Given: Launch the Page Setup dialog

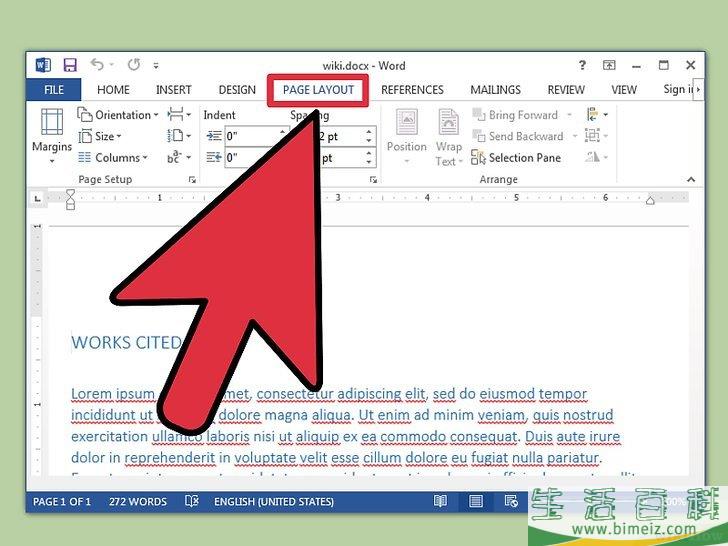Looking at the screenshot, I should (x=192, y=180).
